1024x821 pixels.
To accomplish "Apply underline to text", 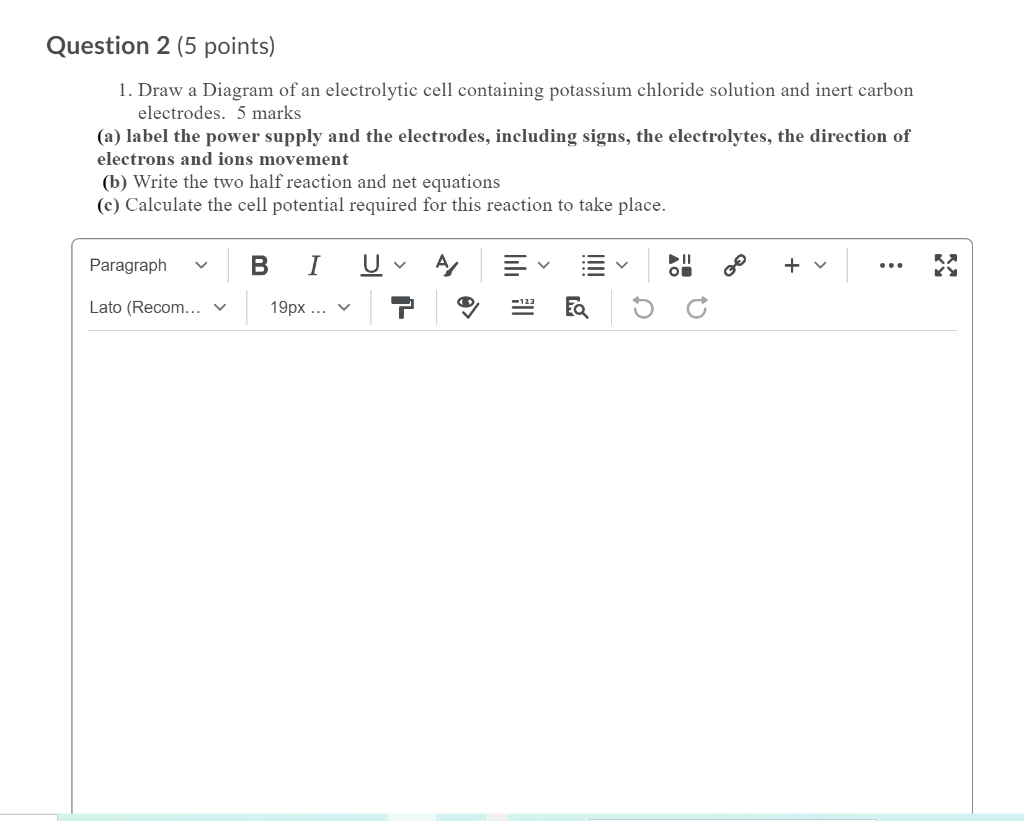I will [371, 265].
